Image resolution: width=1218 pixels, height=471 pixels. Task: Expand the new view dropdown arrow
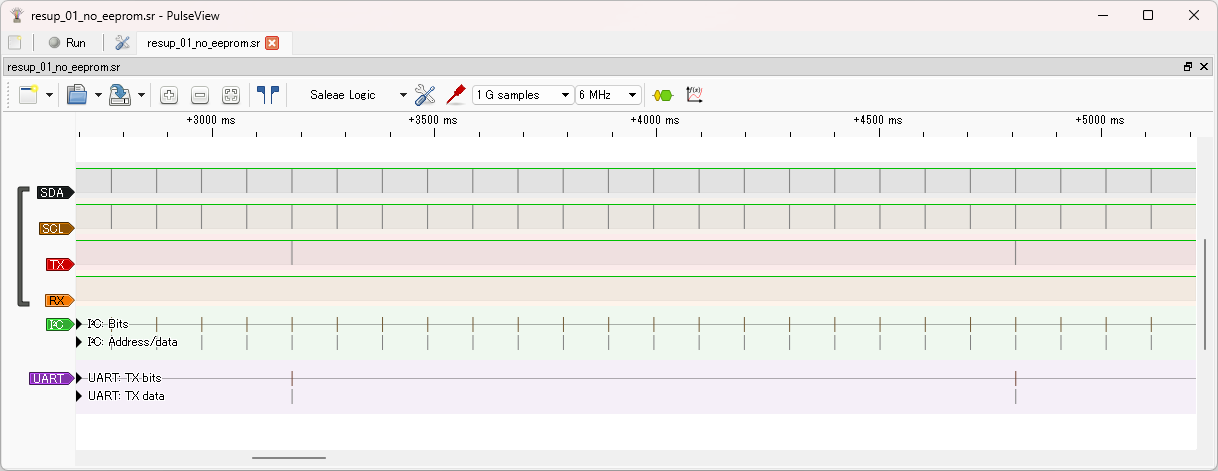pos(49,95)
